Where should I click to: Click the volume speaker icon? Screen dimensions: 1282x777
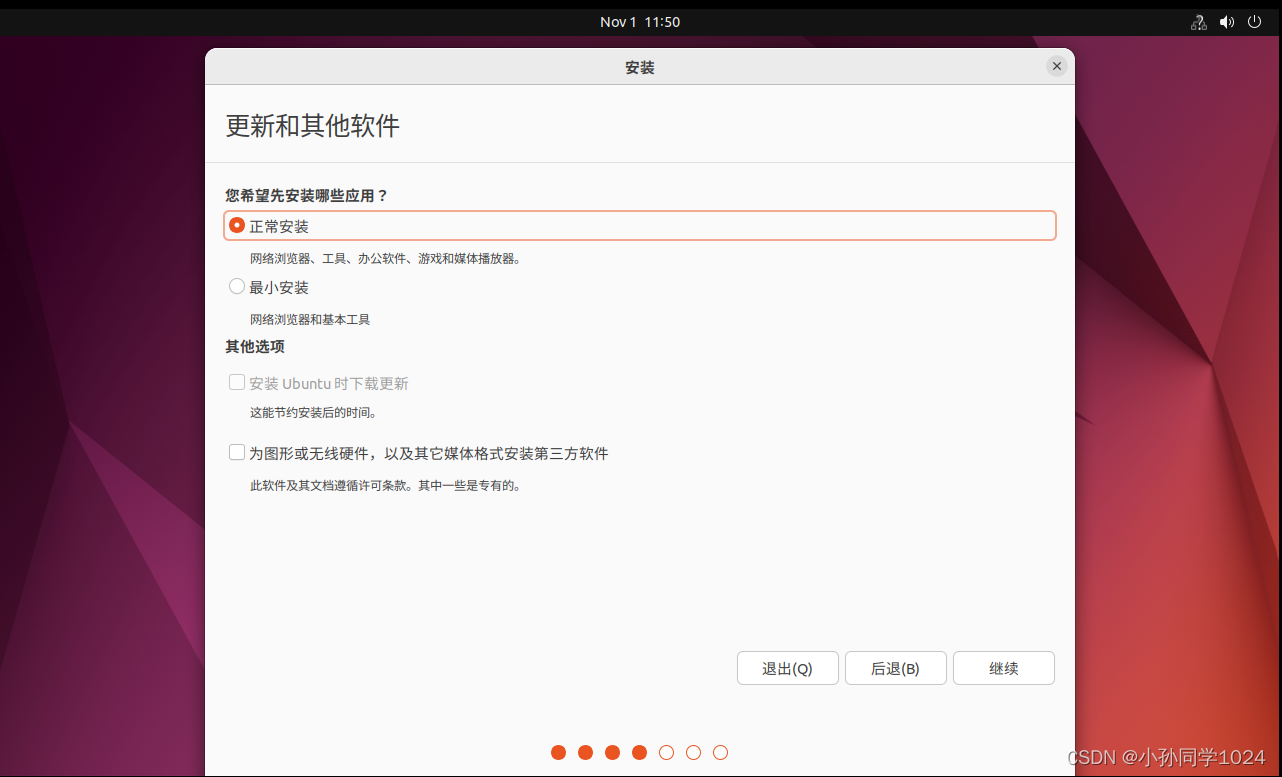(x=1227, y=21)
